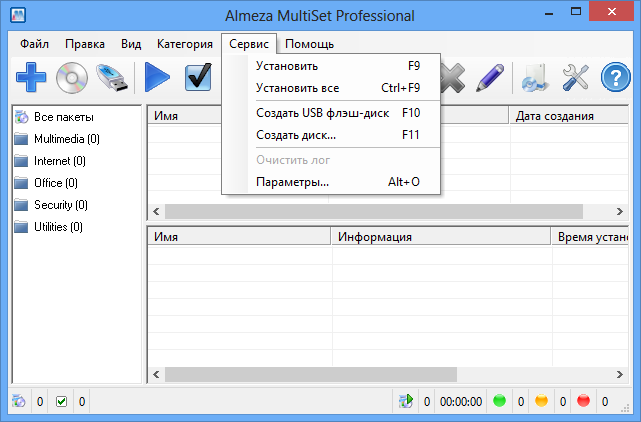Click the blue pencil edit icon
Image resolution: width=641 pixels, height=422 pixels.
click(490, 77)
